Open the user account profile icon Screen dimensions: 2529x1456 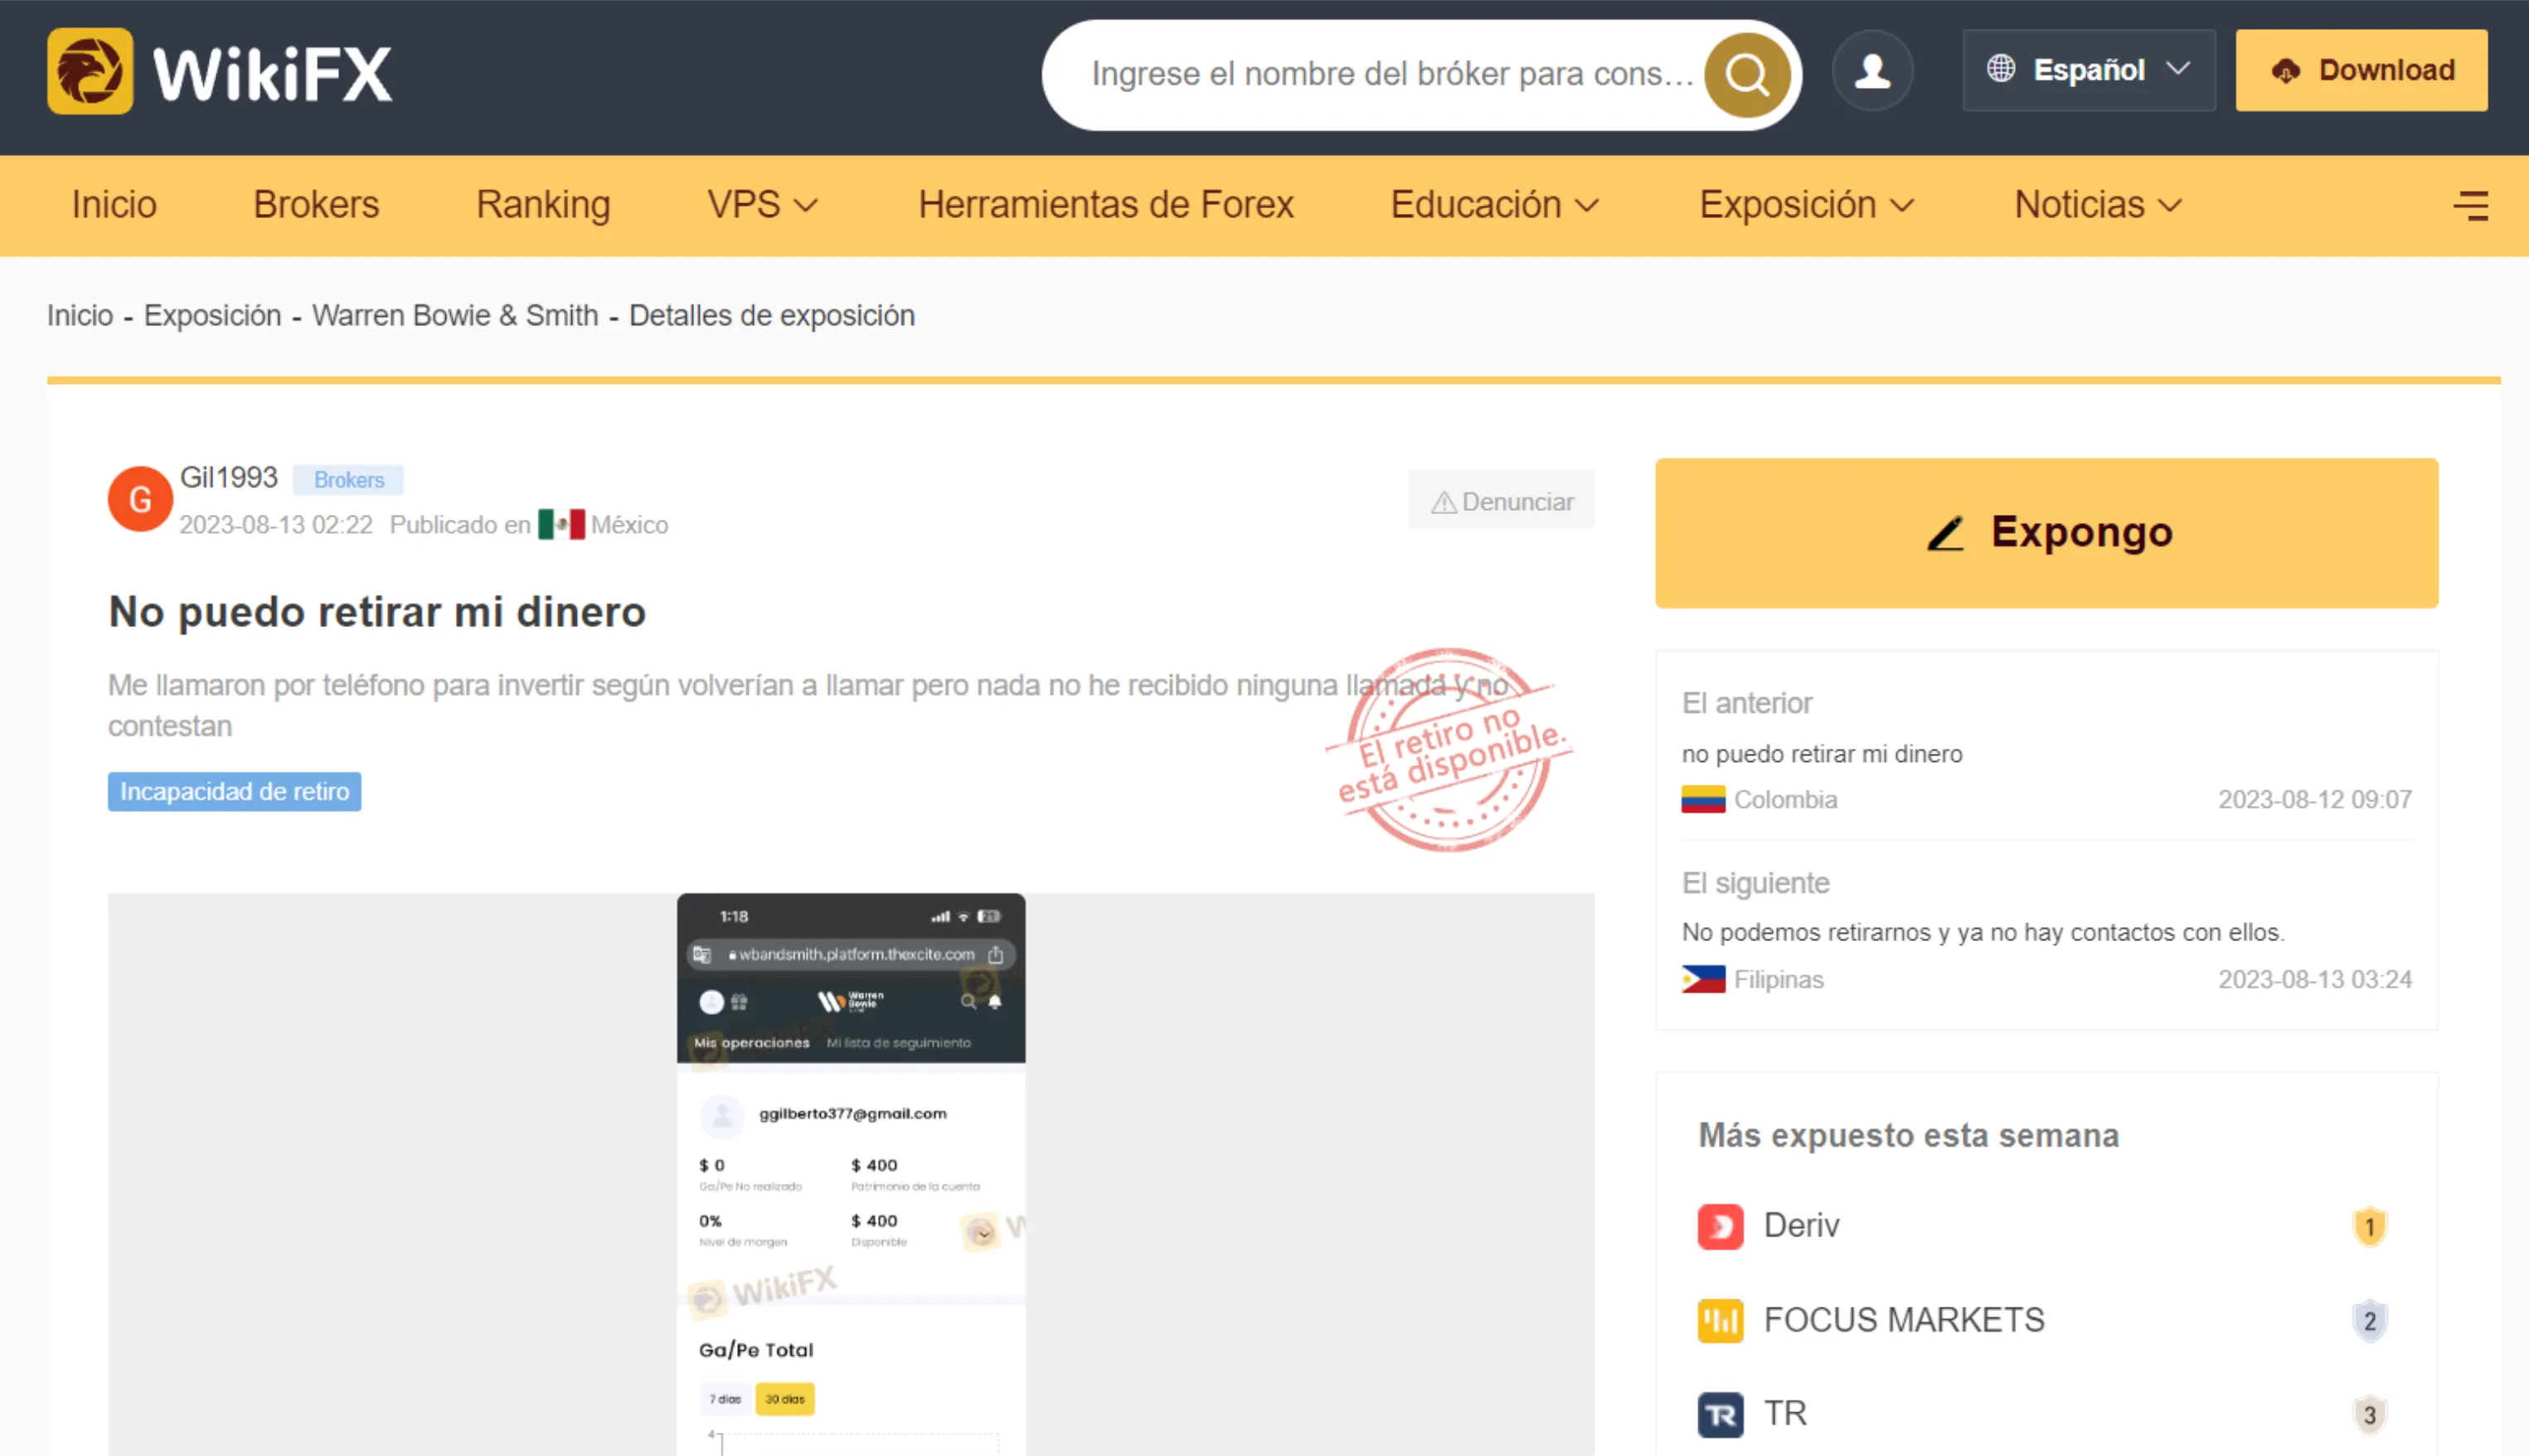[1872, 71]
